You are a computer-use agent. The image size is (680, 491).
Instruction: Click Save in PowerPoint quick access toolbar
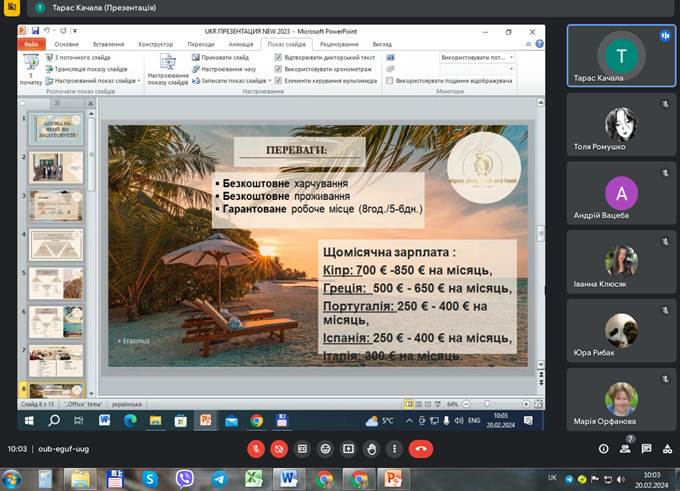[x=36, y=31]
